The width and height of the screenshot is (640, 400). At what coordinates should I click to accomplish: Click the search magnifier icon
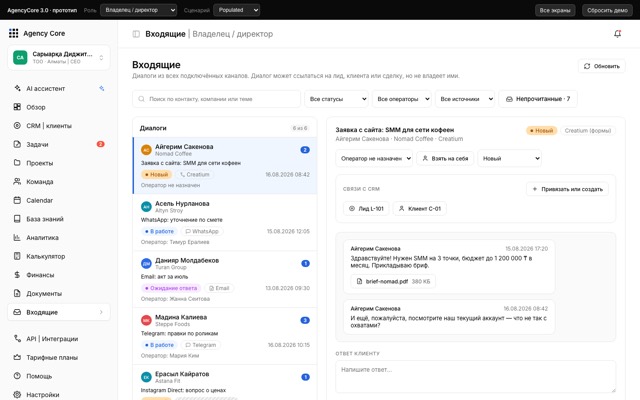pyautogui.click(x=141, y=99)
